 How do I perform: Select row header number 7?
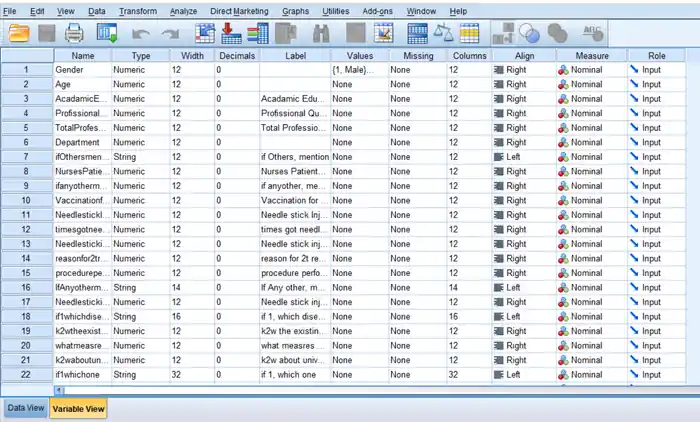pyautogui.click(x=26, y=157)
